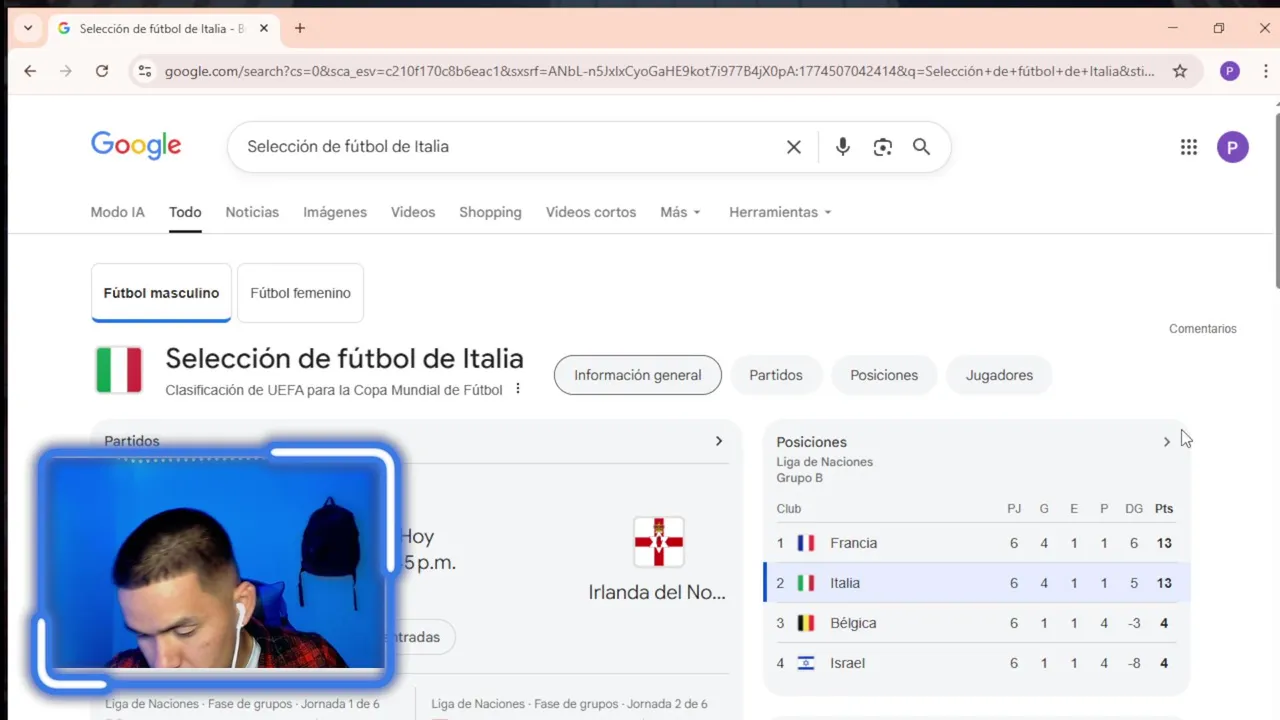Click the Información general chip

pyautogui.click(x=638, y=375)
